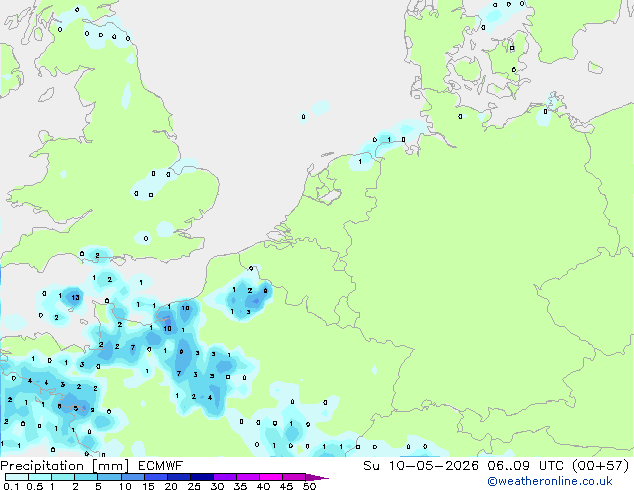This screenshot has height=490, width=634.
Task: Select the 30–35 mm purple swatch
Action: coord(224,477)
